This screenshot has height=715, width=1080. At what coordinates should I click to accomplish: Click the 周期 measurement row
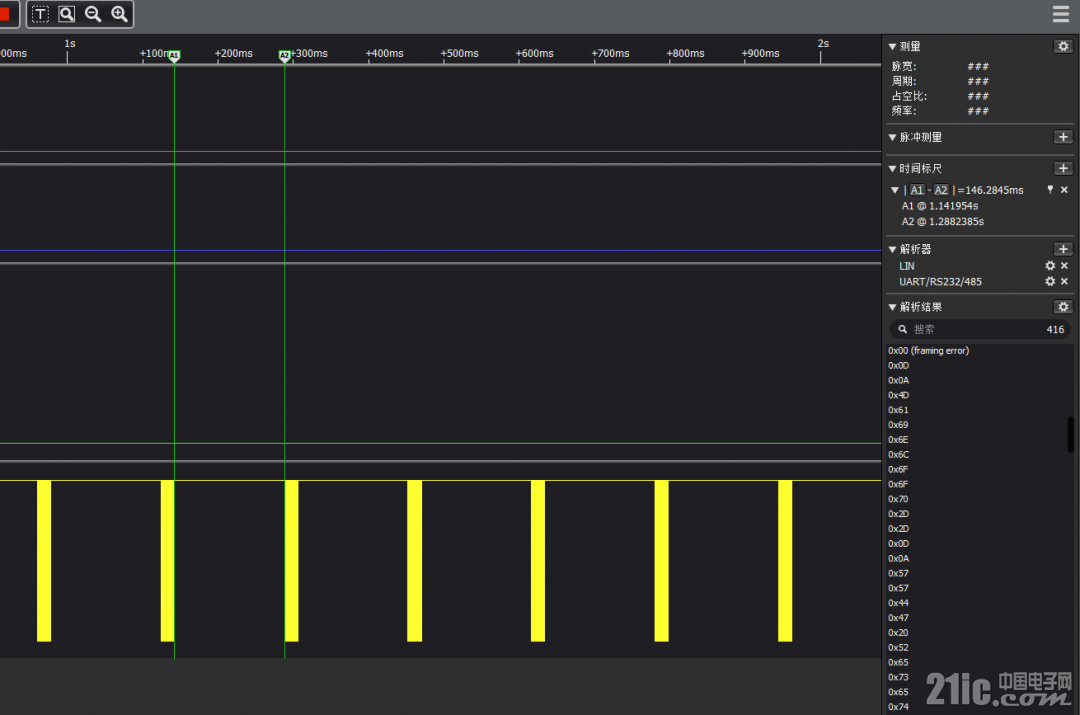940,81
